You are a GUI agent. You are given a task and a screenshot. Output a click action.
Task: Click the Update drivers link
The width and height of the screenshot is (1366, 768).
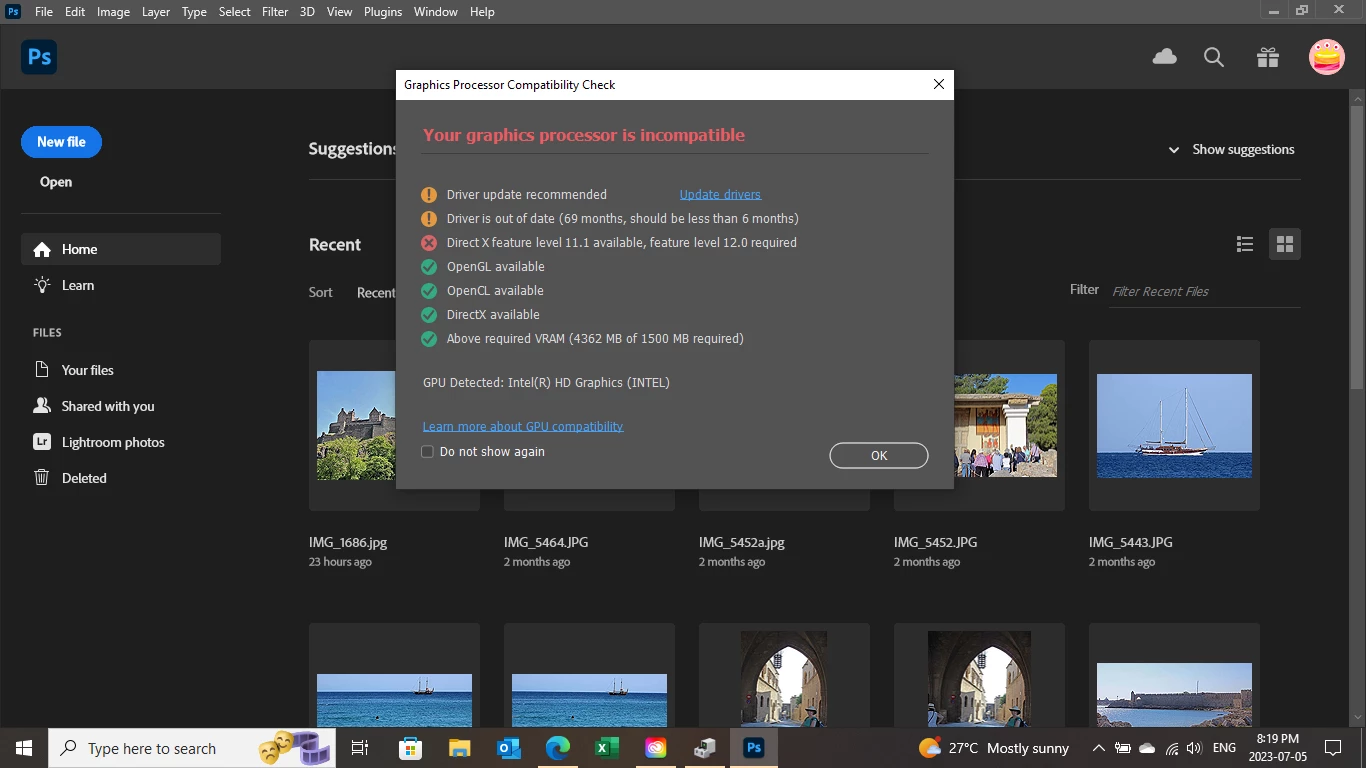720,195
